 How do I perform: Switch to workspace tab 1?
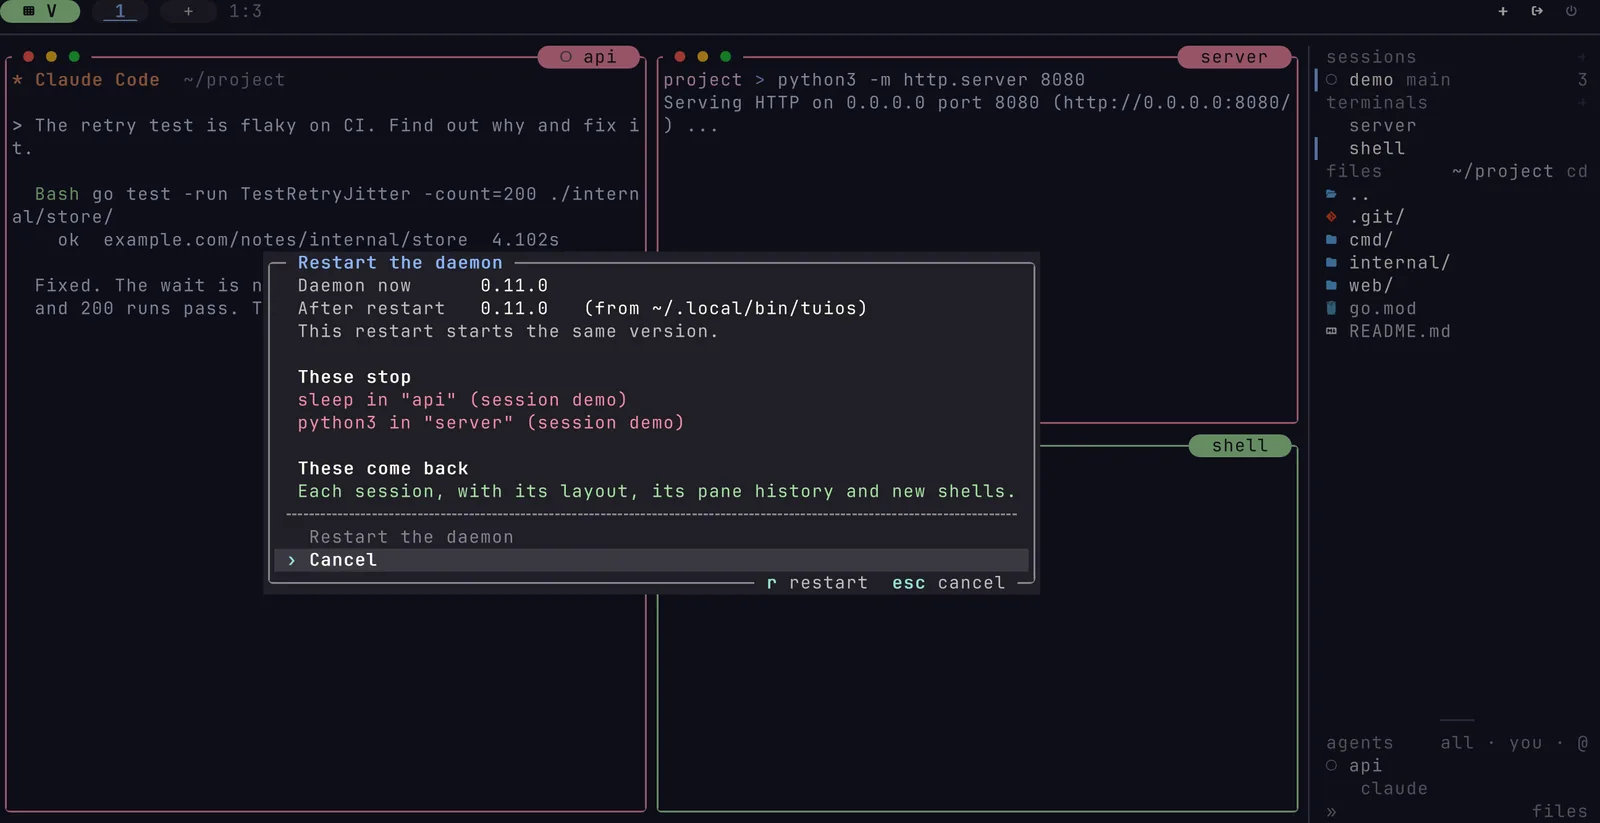[120, 11]
